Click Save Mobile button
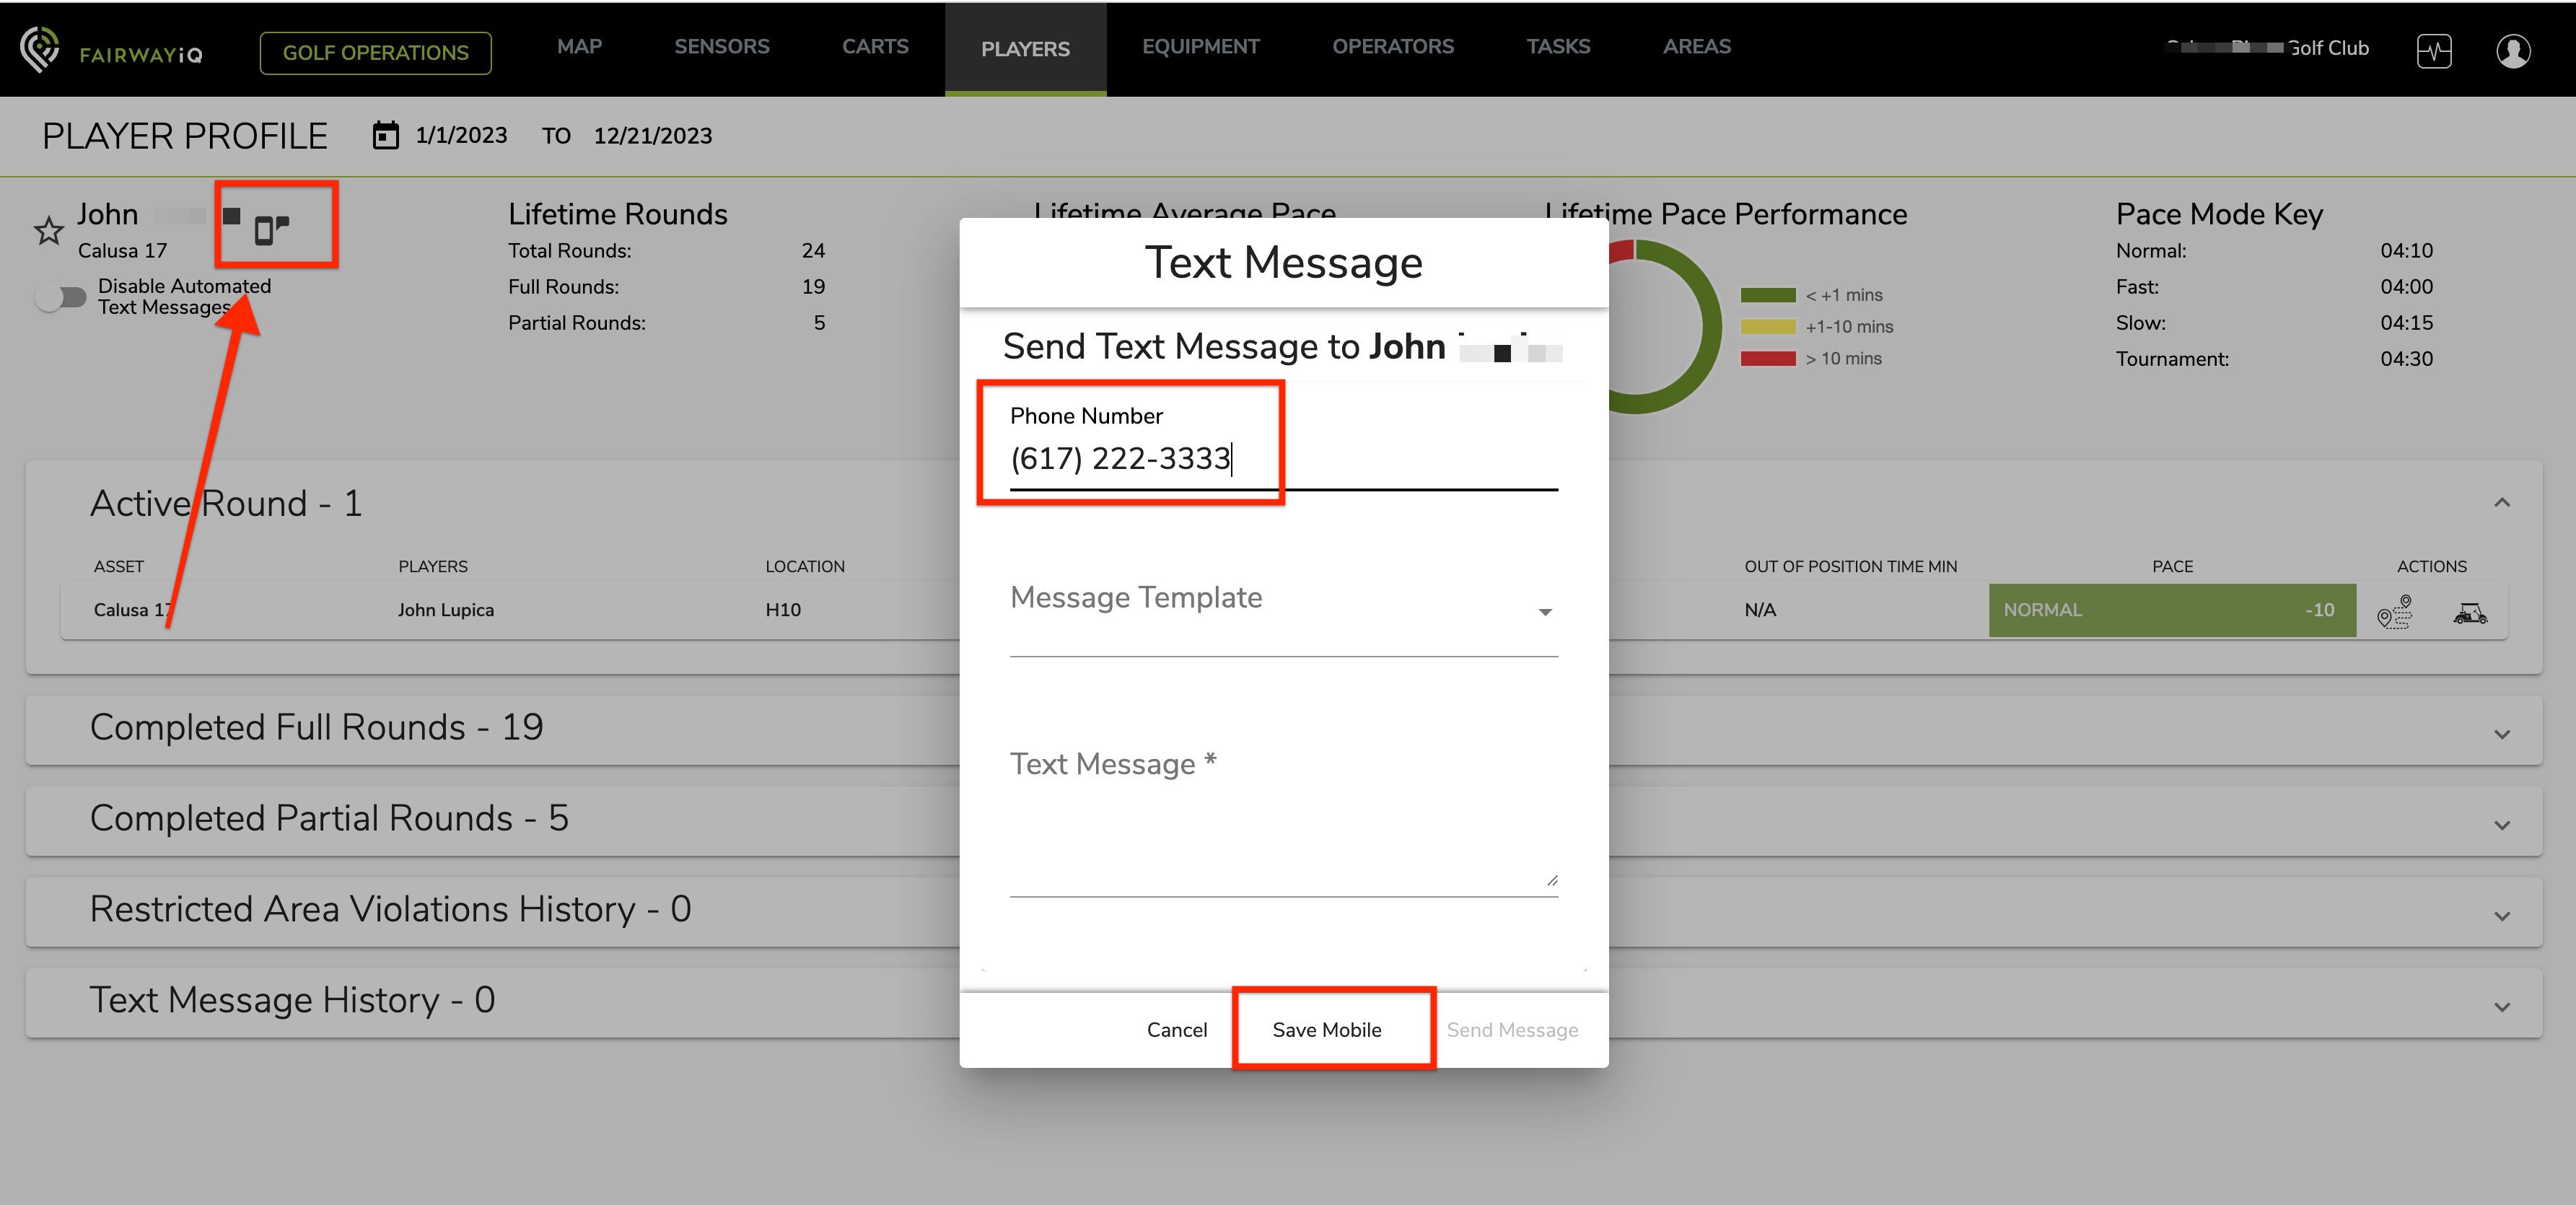 [x=1326, y=1029]
